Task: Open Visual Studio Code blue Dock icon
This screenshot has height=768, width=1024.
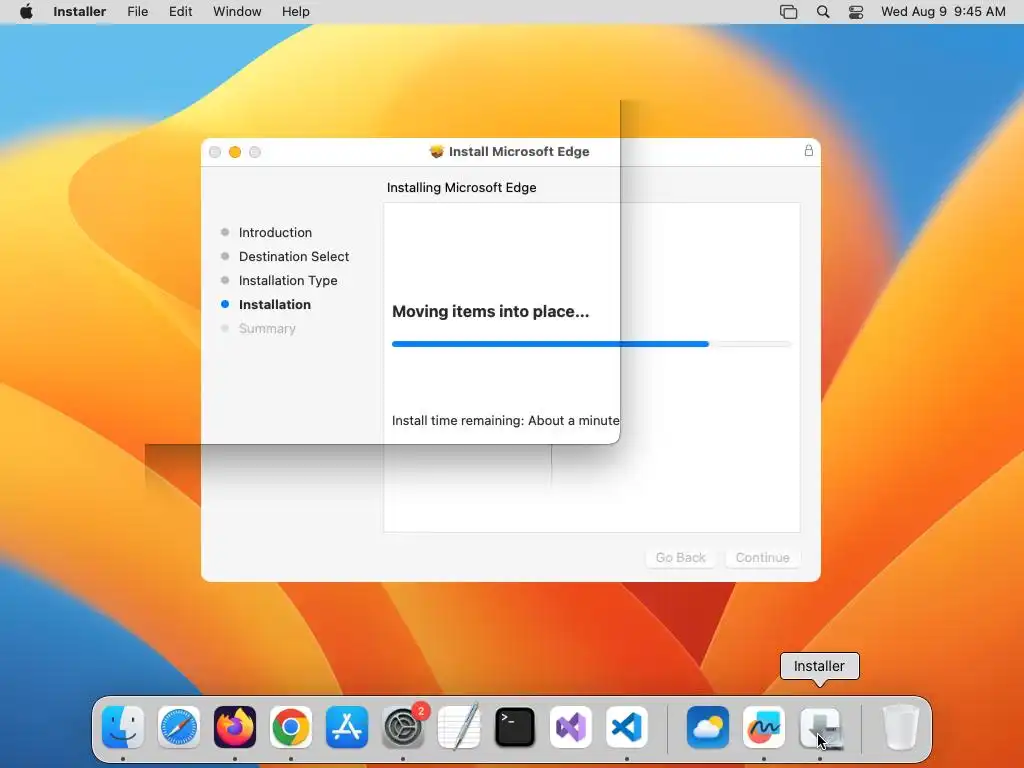Action: [x=627, y=727]
